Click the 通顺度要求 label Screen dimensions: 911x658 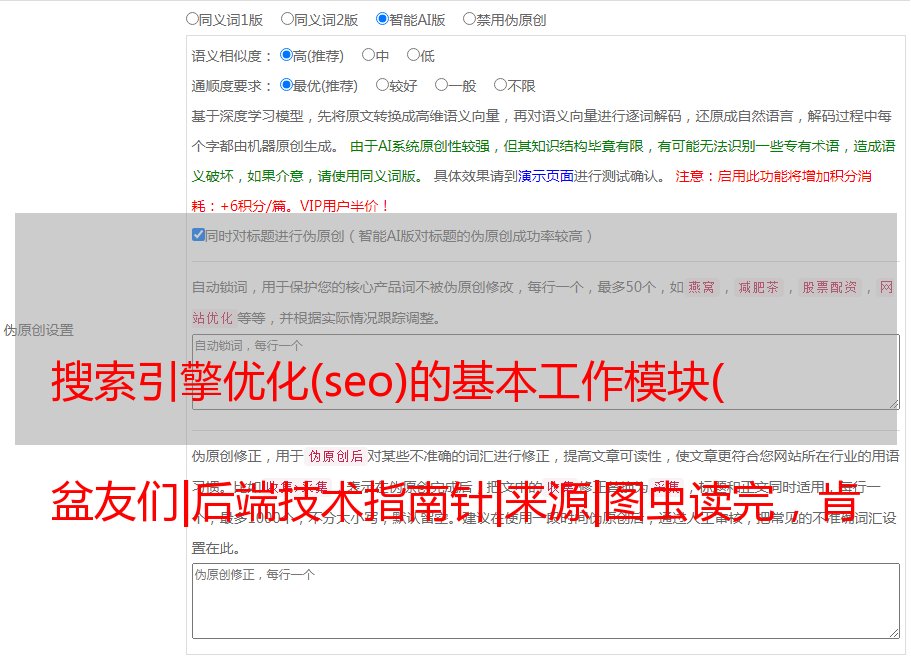[231, 86]
